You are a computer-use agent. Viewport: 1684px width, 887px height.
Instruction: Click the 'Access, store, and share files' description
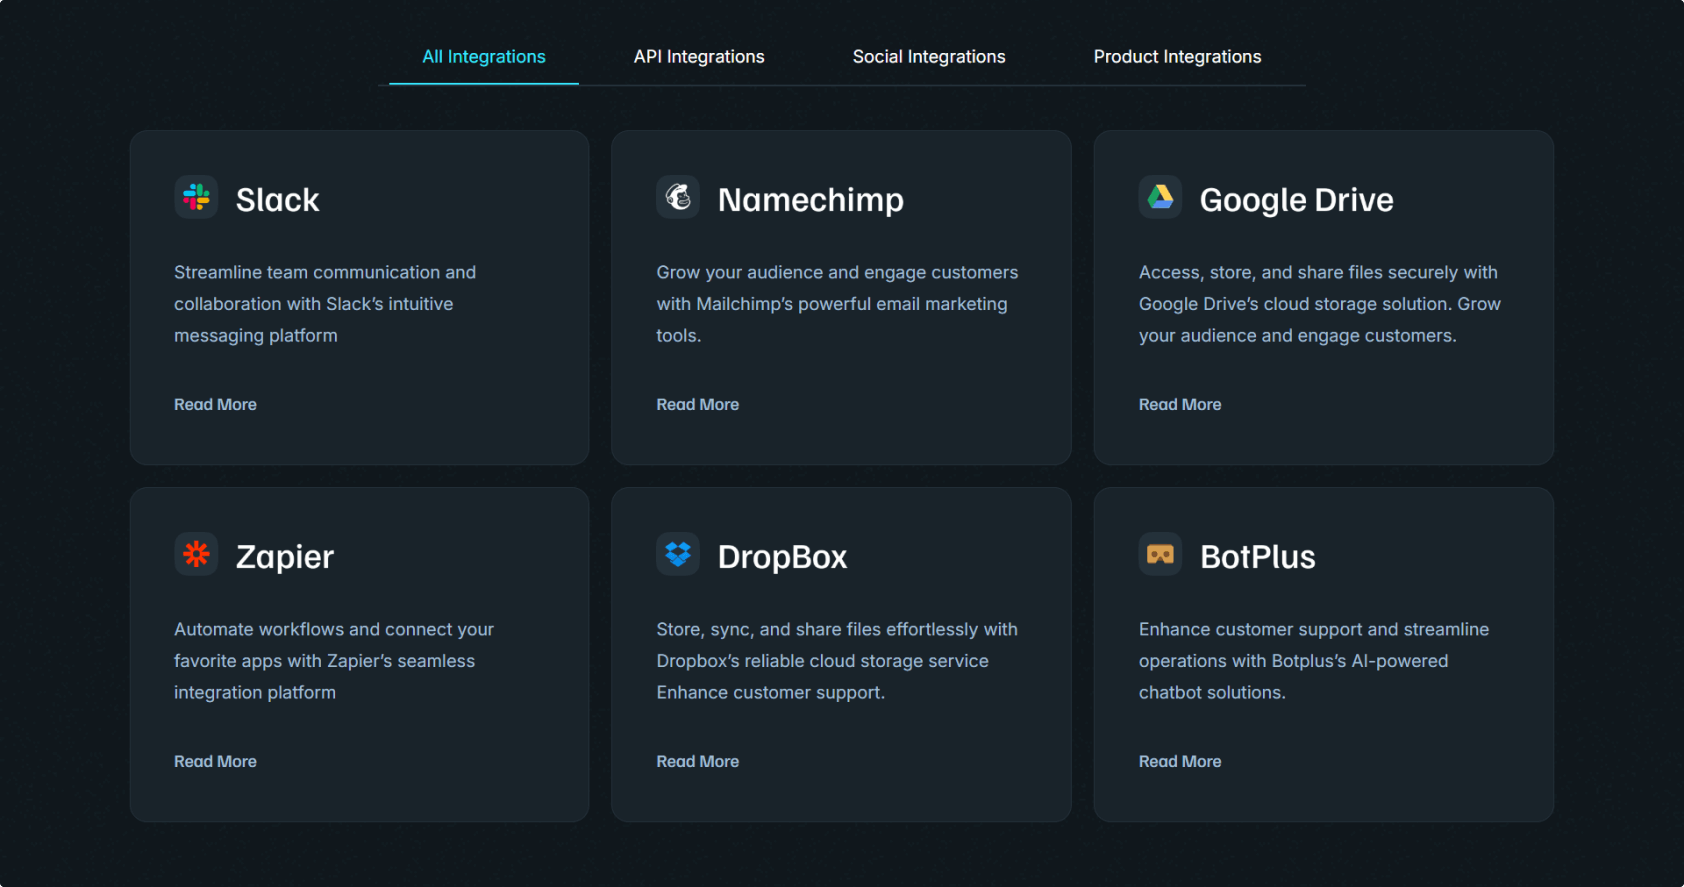[x=1320, y=304]
